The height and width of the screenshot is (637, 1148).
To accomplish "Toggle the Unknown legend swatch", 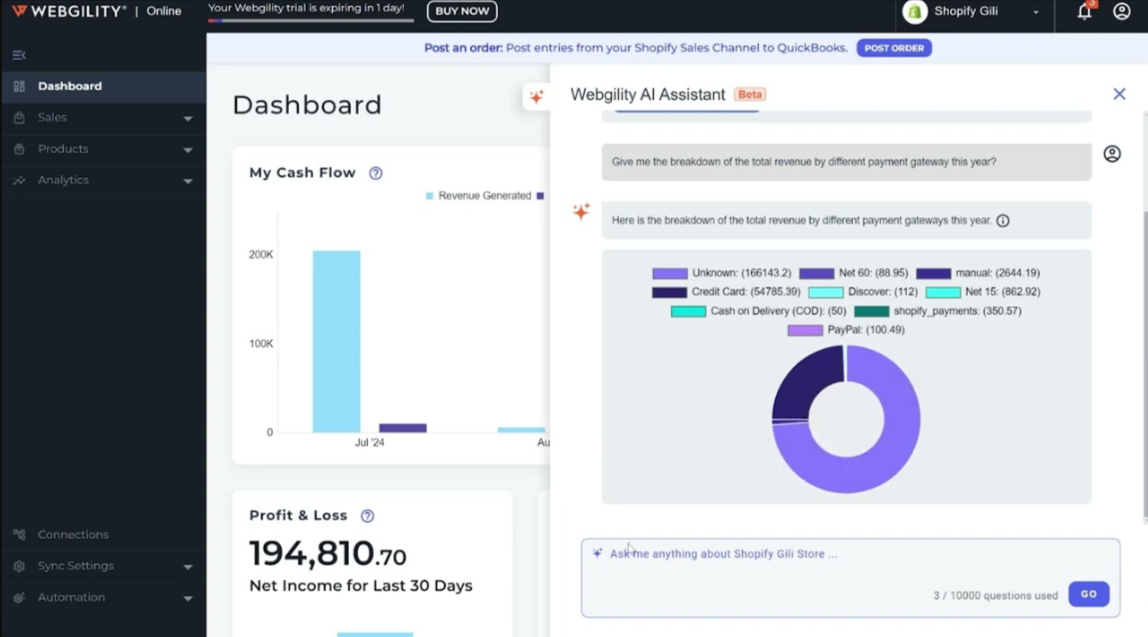I will pos(670,273).
